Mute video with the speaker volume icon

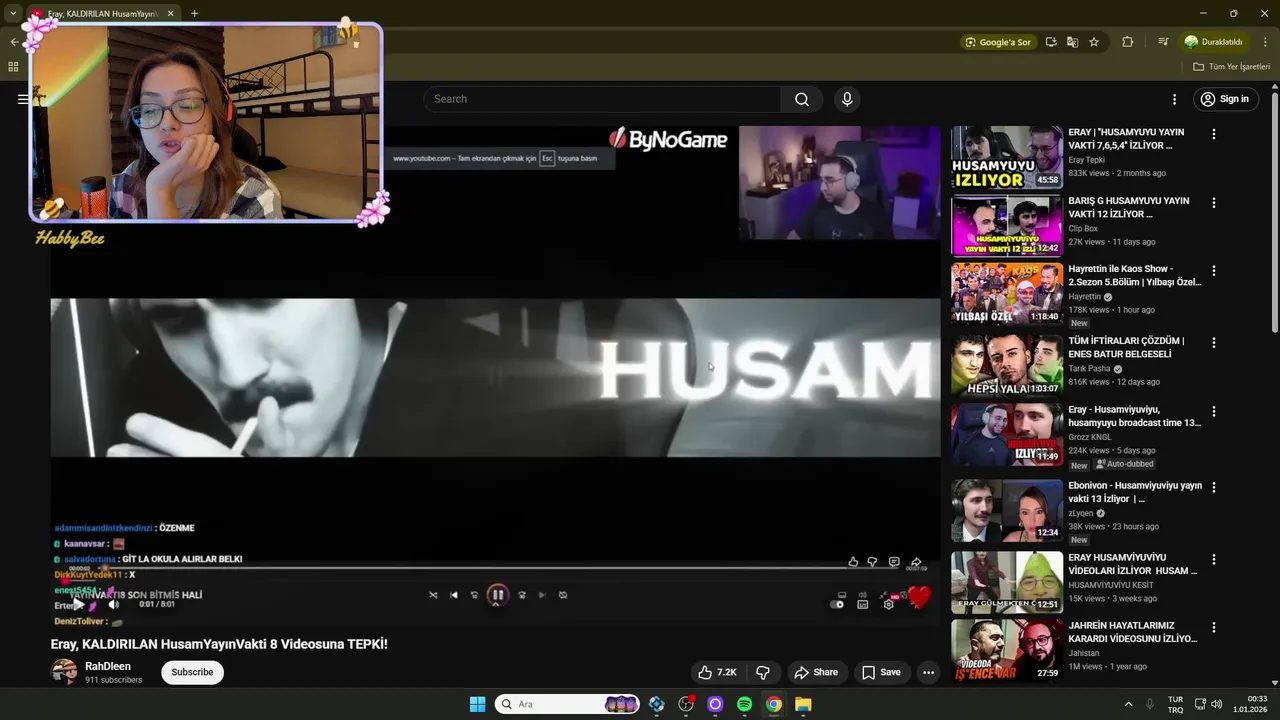[x=114, y=604]
